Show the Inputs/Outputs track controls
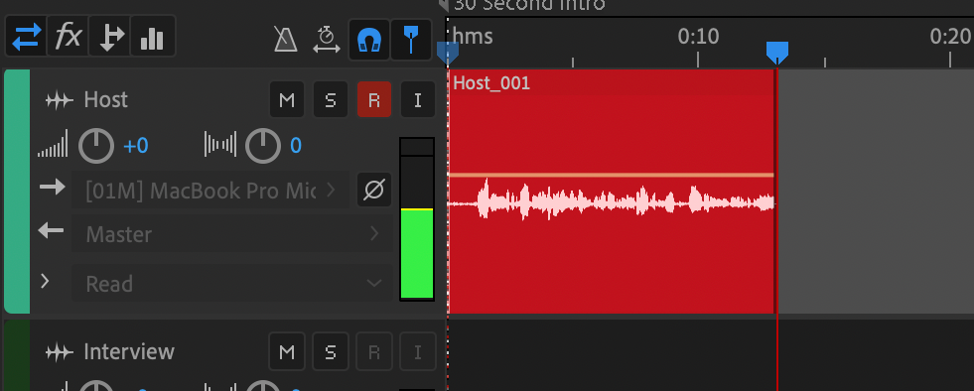This screenshot has height=391, width=974. click(27, 37)
